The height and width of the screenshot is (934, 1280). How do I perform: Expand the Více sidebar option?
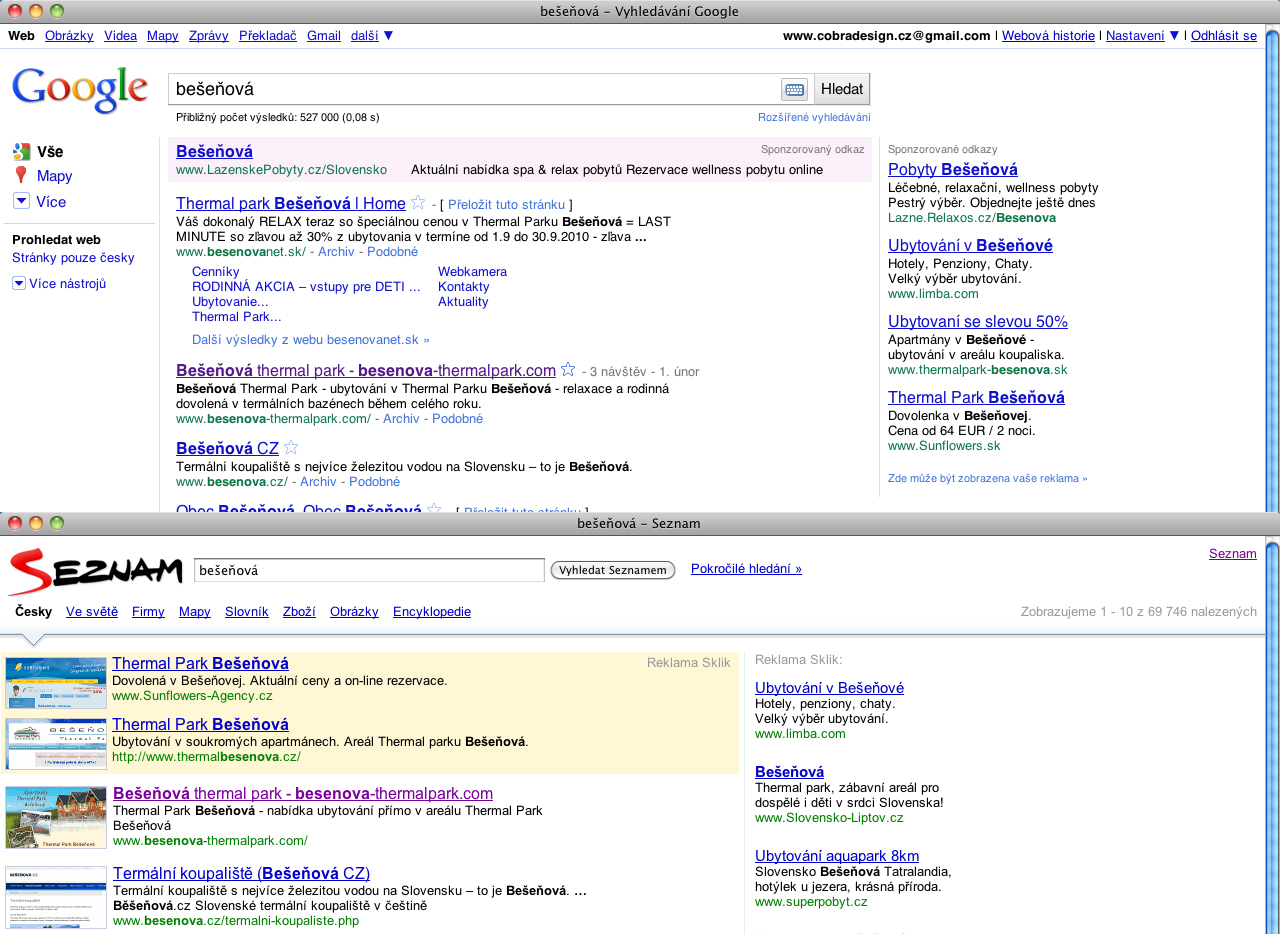21,201
